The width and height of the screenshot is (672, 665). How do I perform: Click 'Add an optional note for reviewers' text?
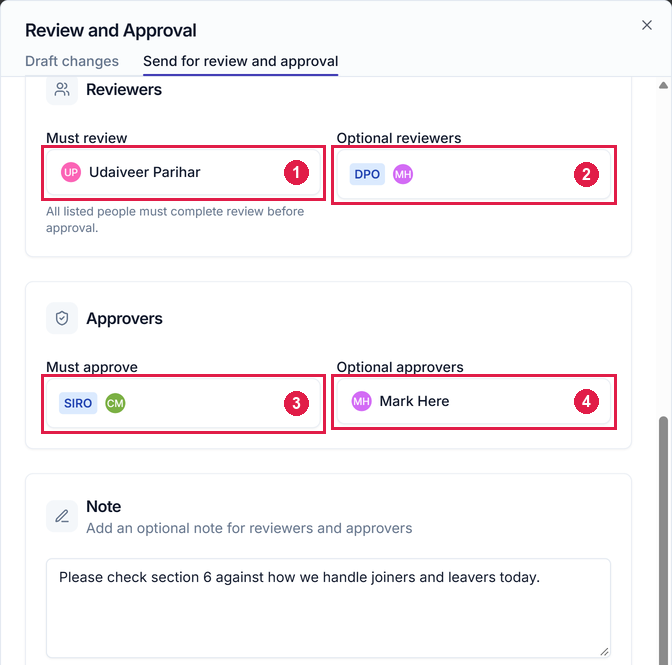click(249, 528)
